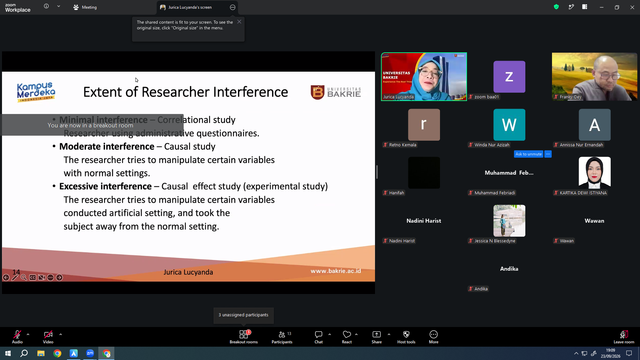Click Leave room button
Screen dimensions: 640x360
pos(624,337)
